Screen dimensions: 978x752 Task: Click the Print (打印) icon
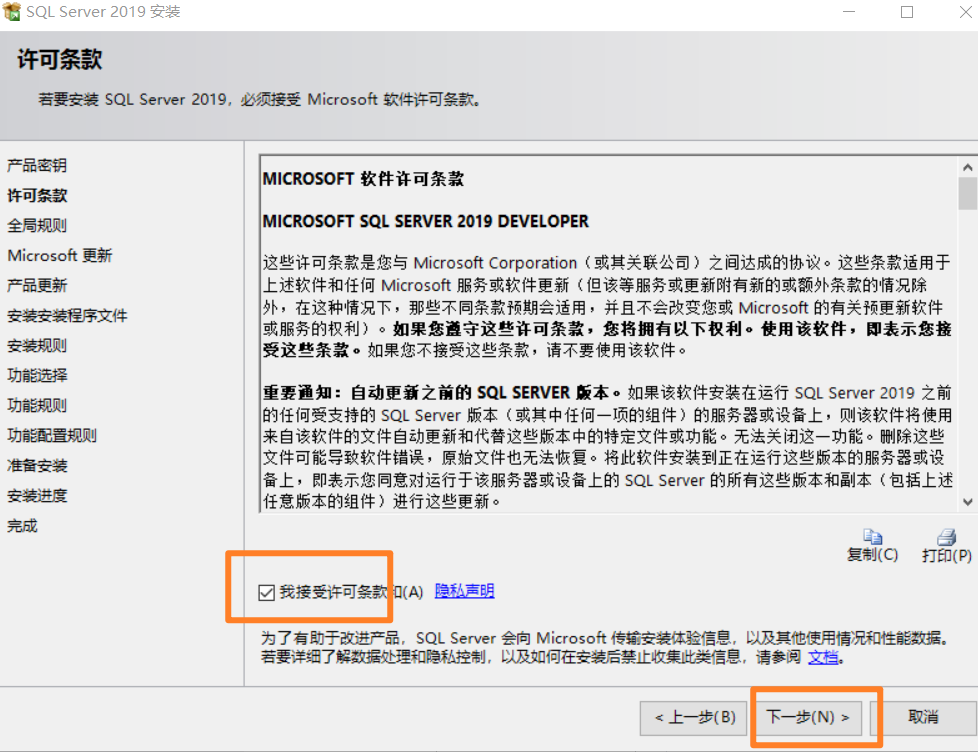click(x=946, y=536)
